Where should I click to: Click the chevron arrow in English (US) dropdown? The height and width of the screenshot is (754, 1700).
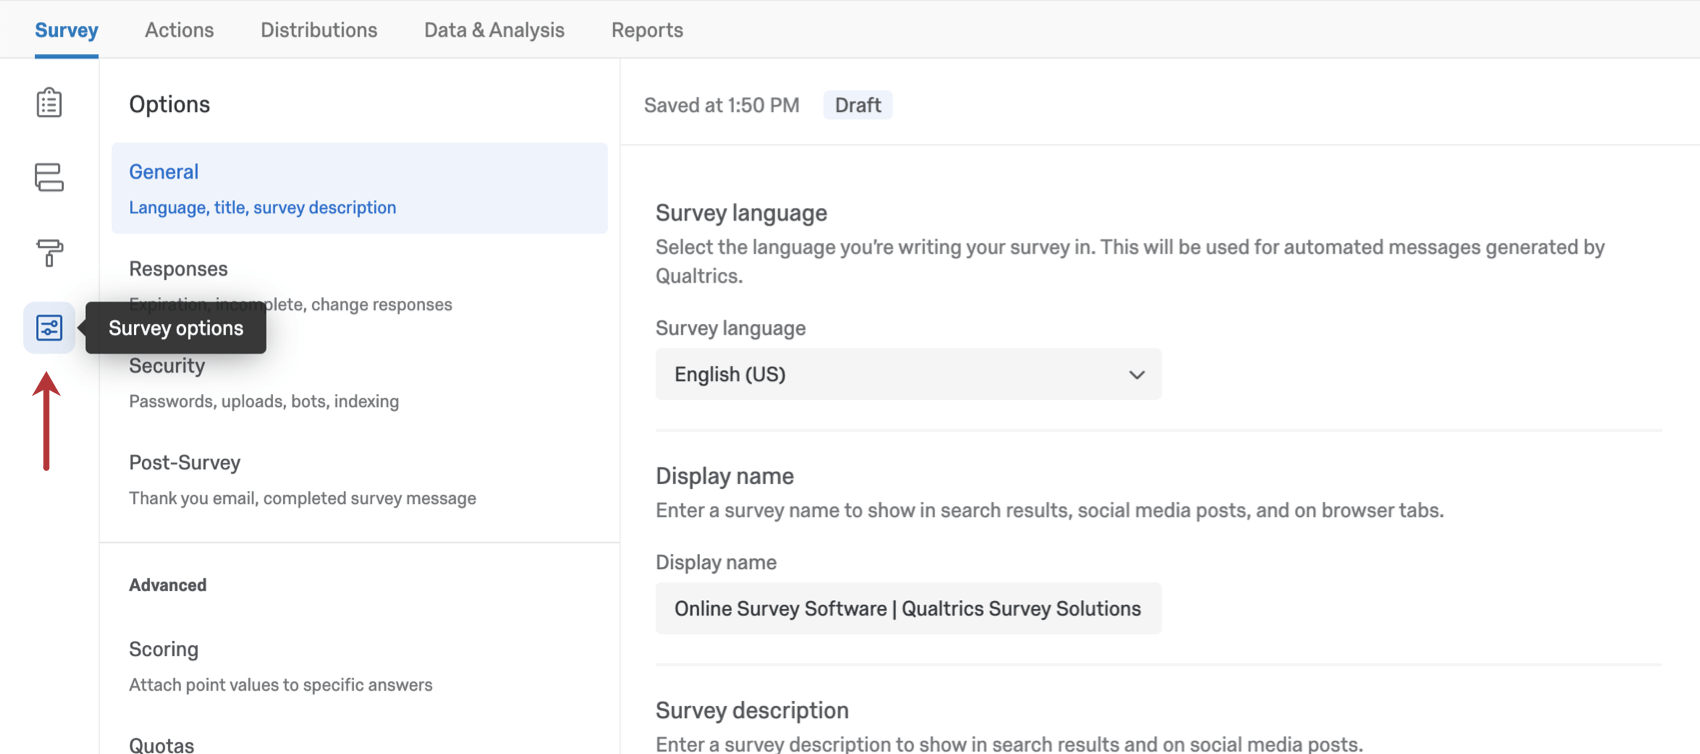[x=1136, y=375]
